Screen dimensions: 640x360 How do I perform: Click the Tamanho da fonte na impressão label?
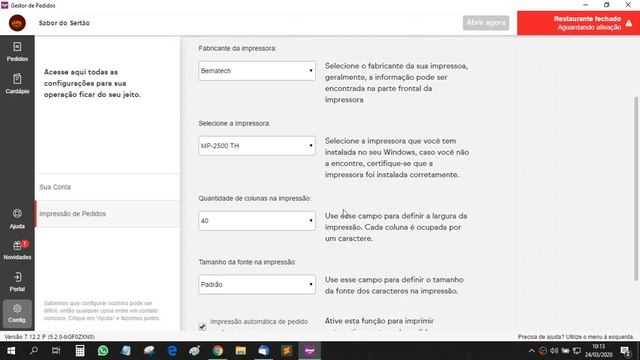247,262
